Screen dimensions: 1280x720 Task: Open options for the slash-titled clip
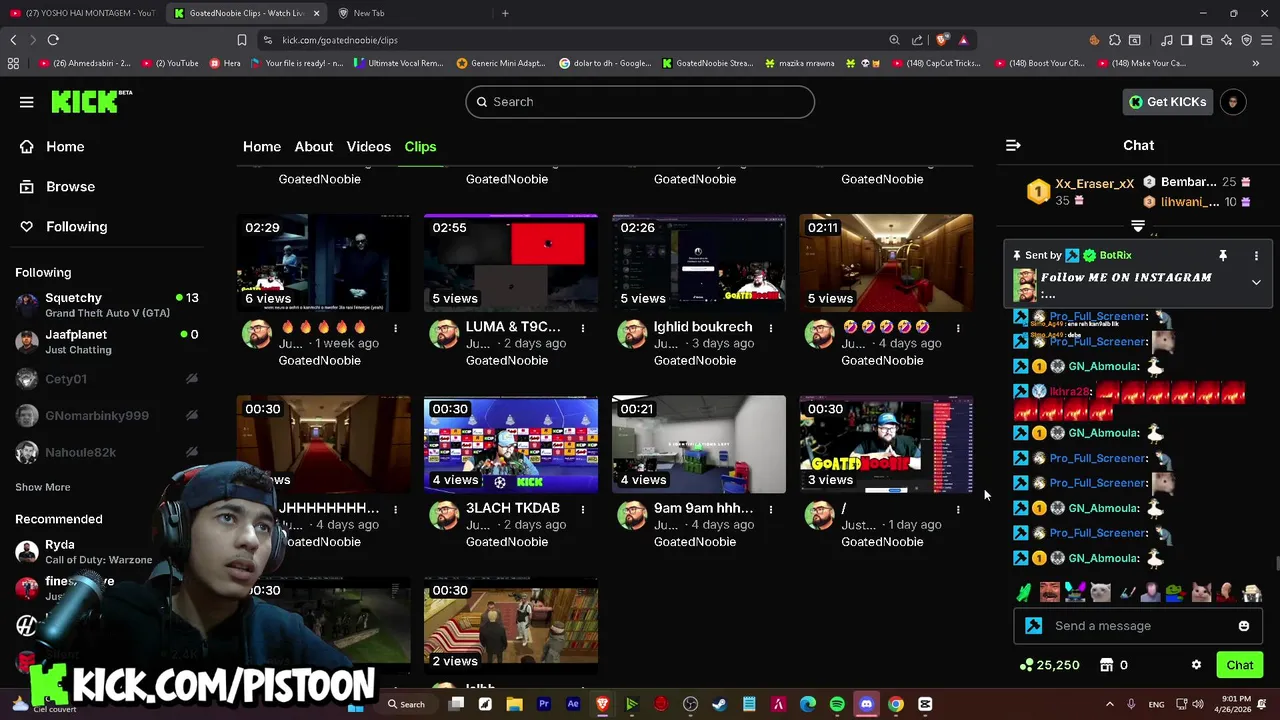tap(958, 509)
